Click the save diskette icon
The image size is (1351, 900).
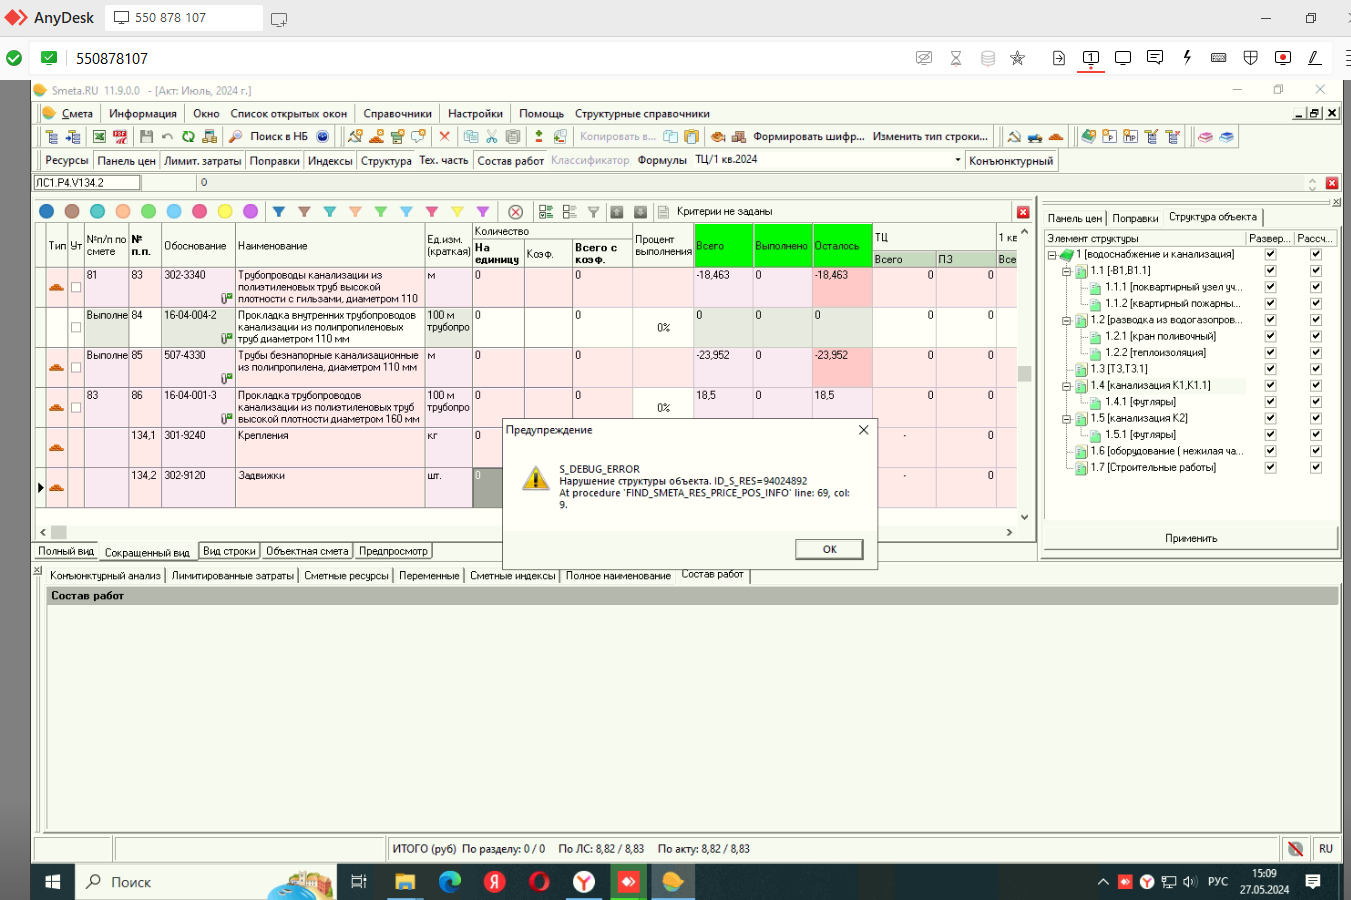147,136
